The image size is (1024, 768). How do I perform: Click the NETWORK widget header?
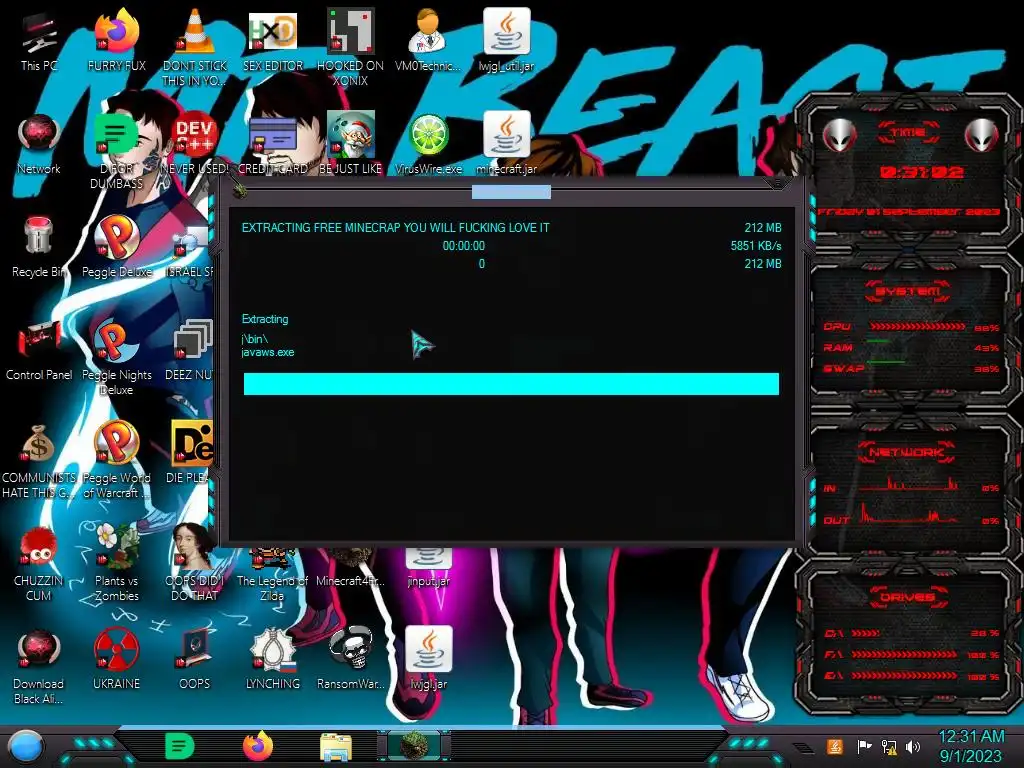pyautogui.click(x=906, y=452)
